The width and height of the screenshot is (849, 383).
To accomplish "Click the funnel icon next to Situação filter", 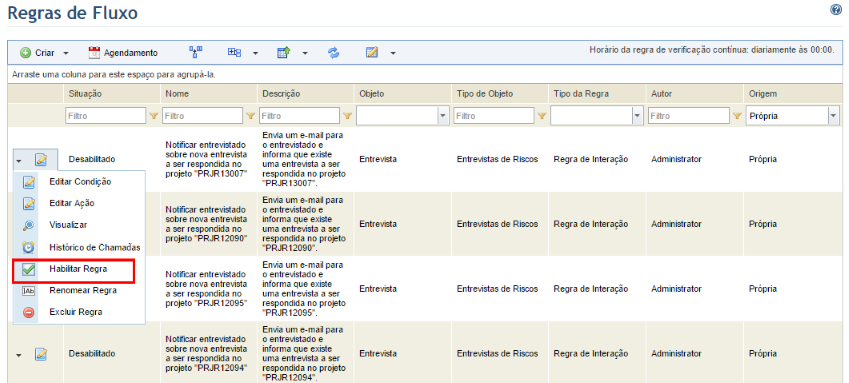I will point(153,115).
